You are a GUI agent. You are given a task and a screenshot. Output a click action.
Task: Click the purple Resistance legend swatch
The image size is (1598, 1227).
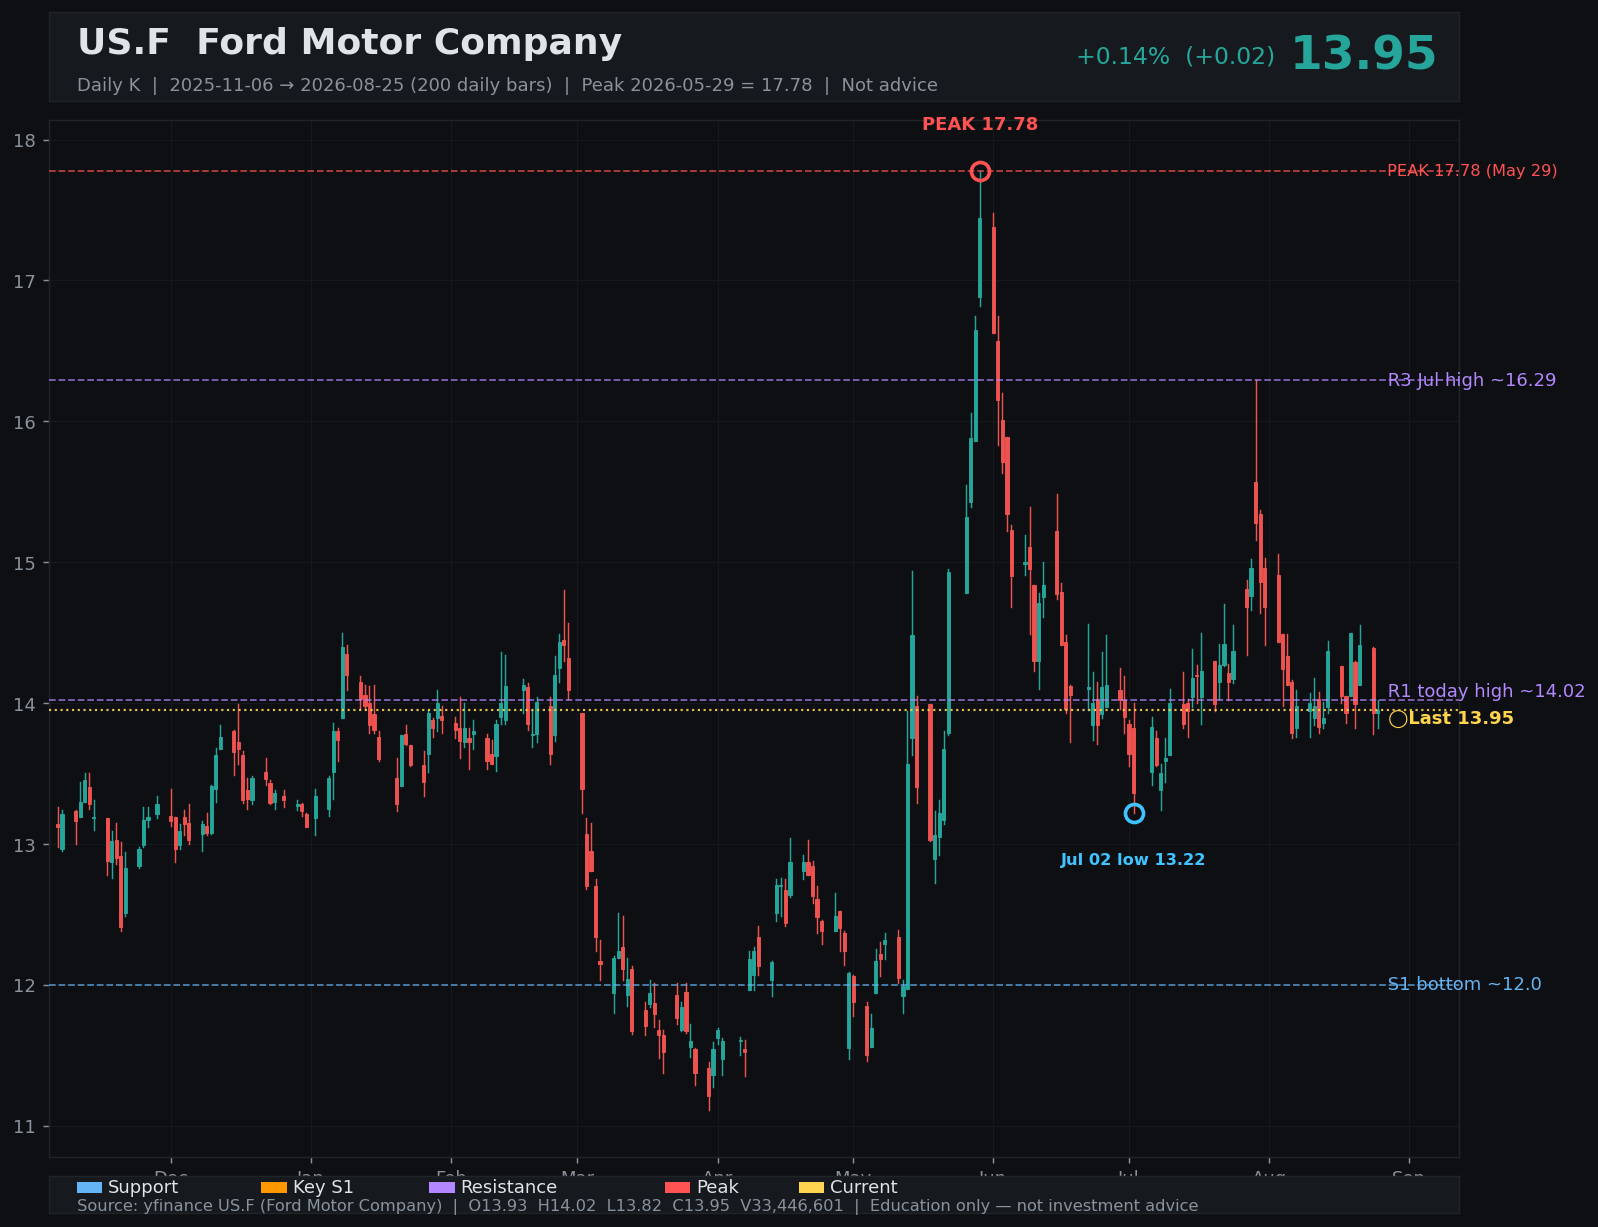[x=442, y=1187]
